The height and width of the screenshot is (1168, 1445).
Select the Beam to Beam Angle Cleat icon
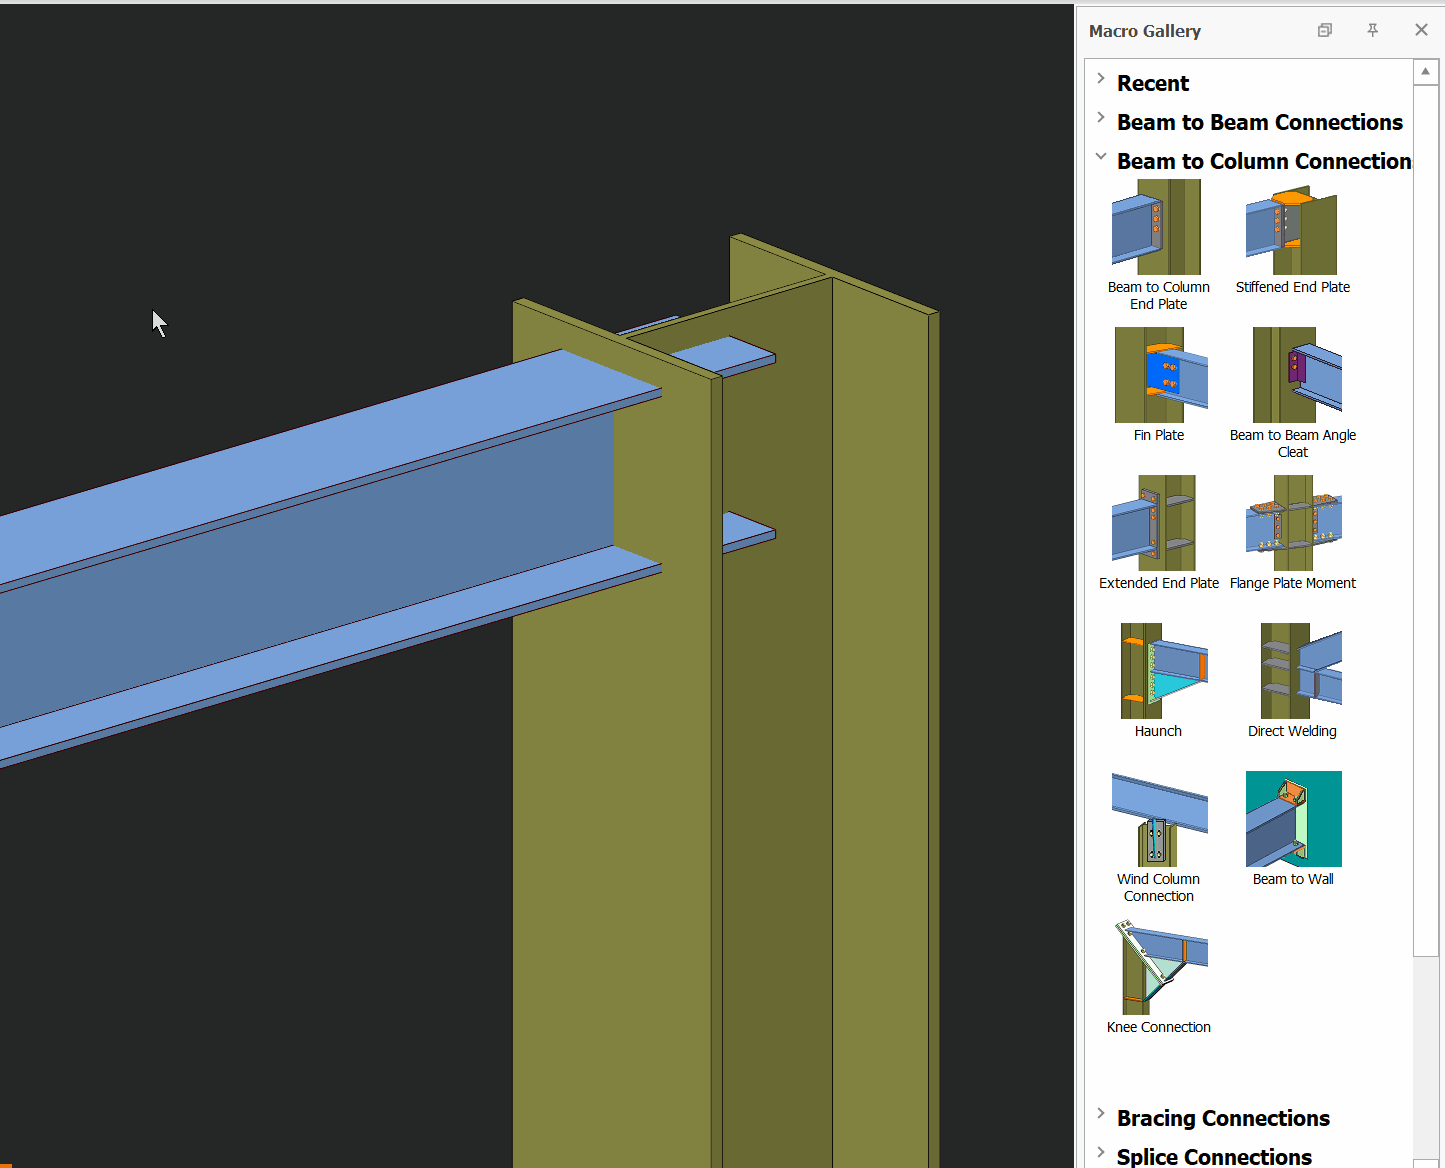pos(1296,376)
